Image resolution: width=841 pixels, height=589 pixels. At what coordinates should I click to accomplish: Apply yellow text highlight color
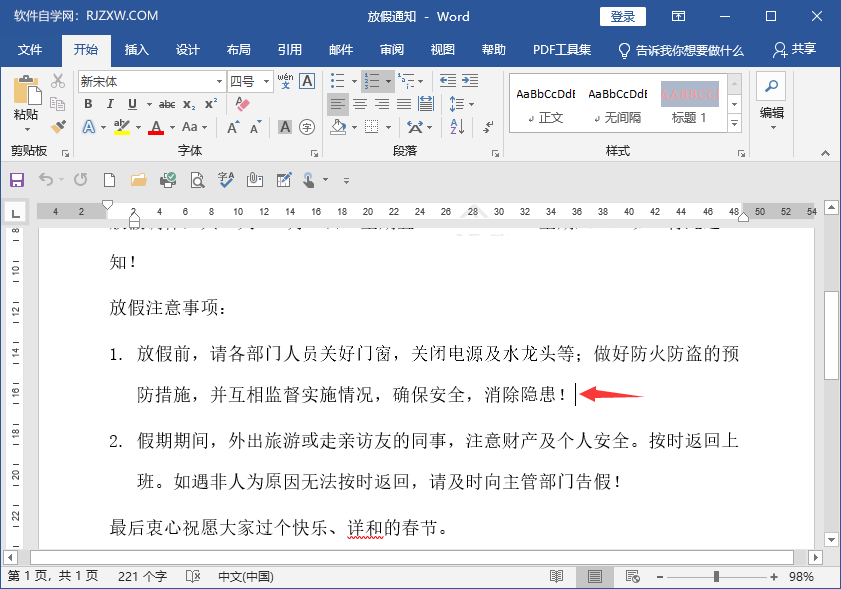click(122, 127)
